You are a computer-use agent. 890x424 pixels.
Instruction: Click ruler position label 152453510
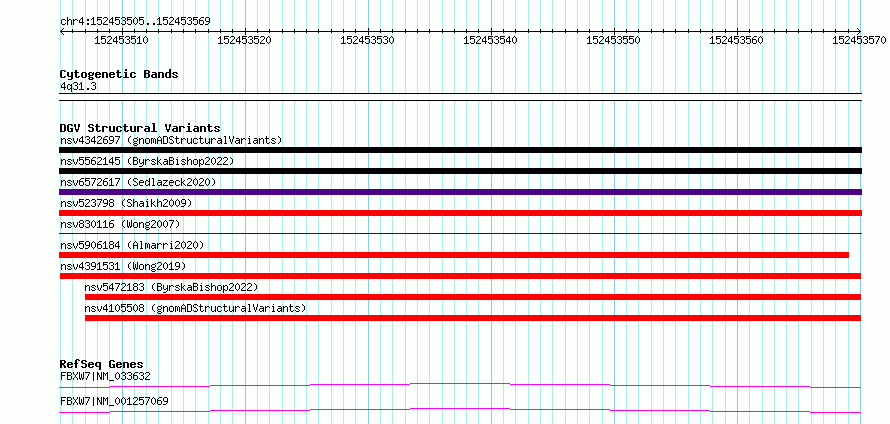click(x=121, y=40)
